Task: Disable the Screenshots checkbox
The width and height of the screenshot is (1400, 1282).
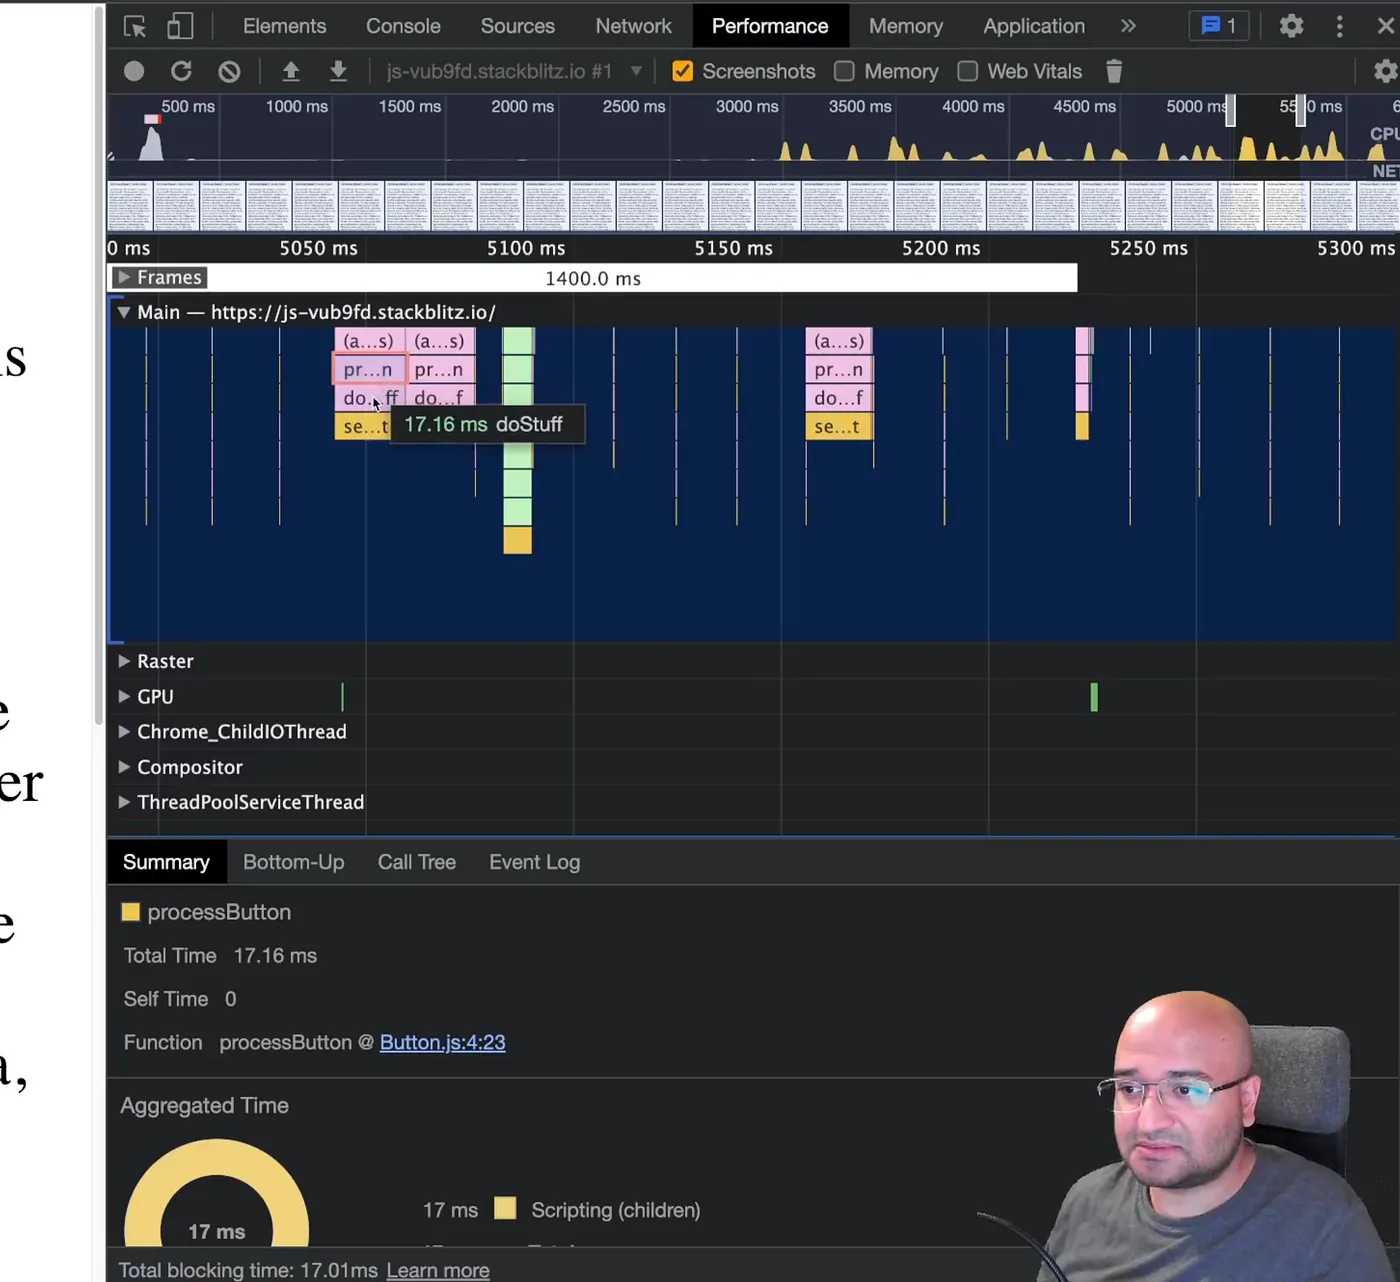Action: click(683, 71)
